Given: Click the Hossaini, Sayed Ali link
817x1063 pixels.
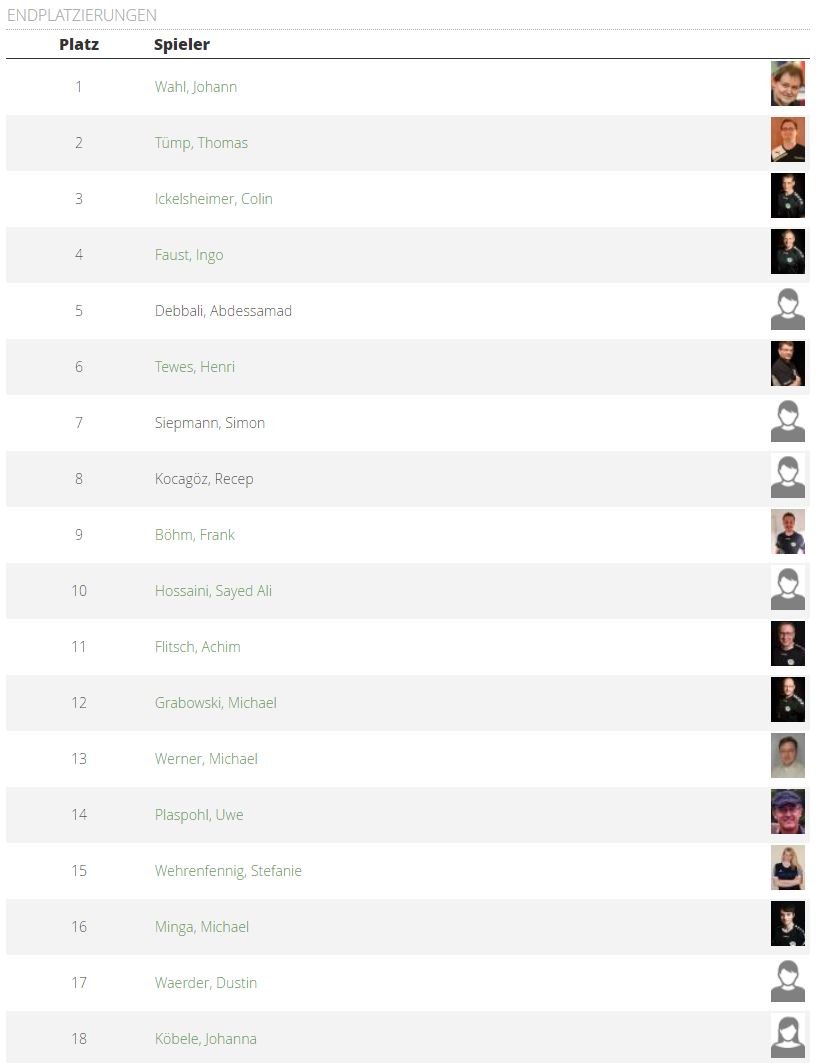Looking at the screenshot, I should pyautogui.click(x=213, y=591).
